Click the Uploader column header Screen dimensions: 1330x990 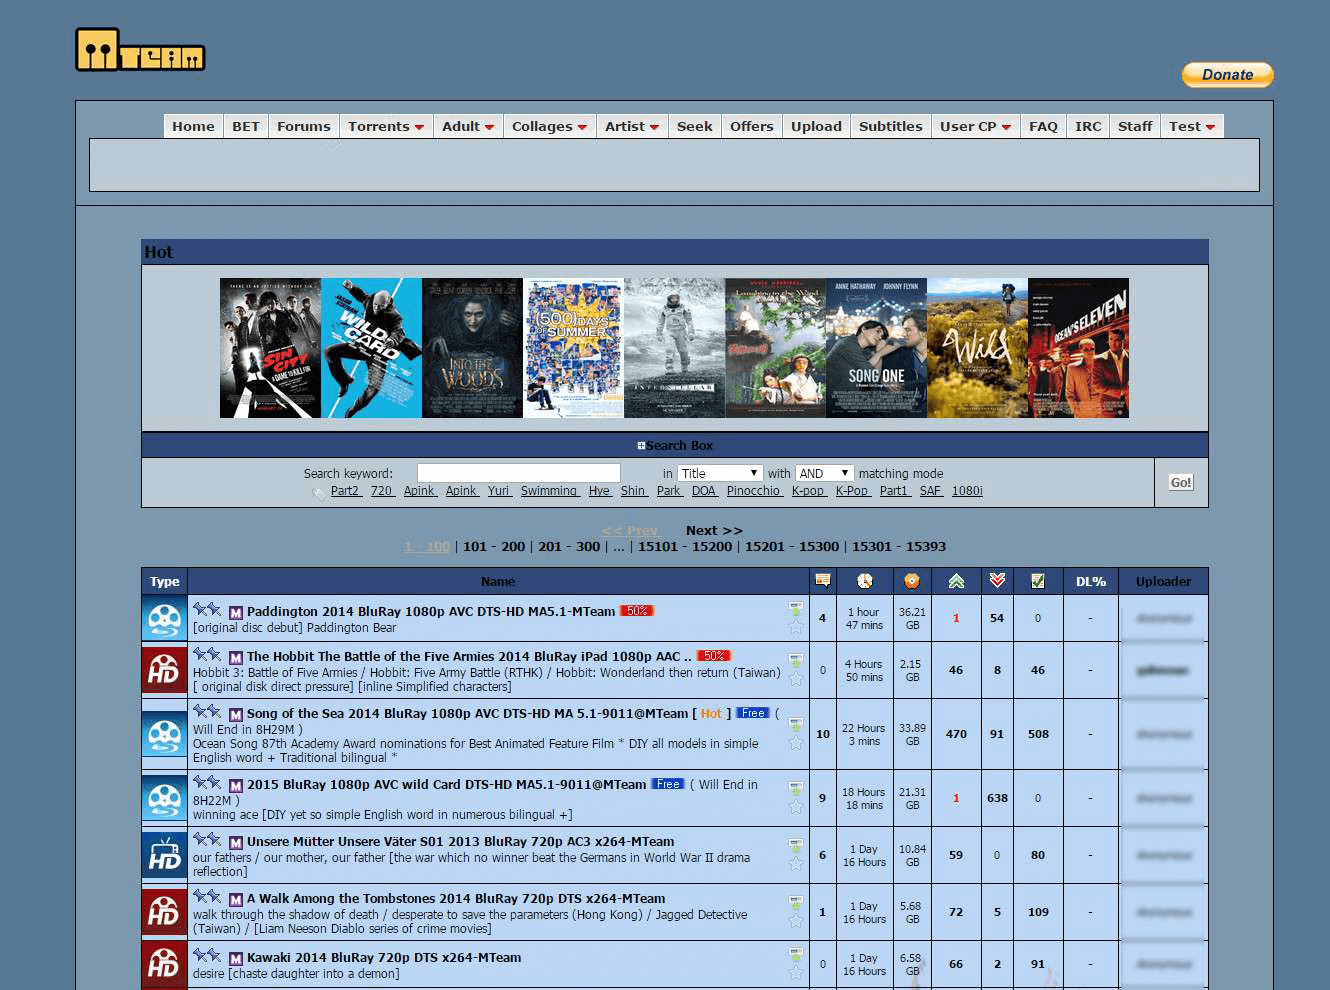pos(1163,581)
